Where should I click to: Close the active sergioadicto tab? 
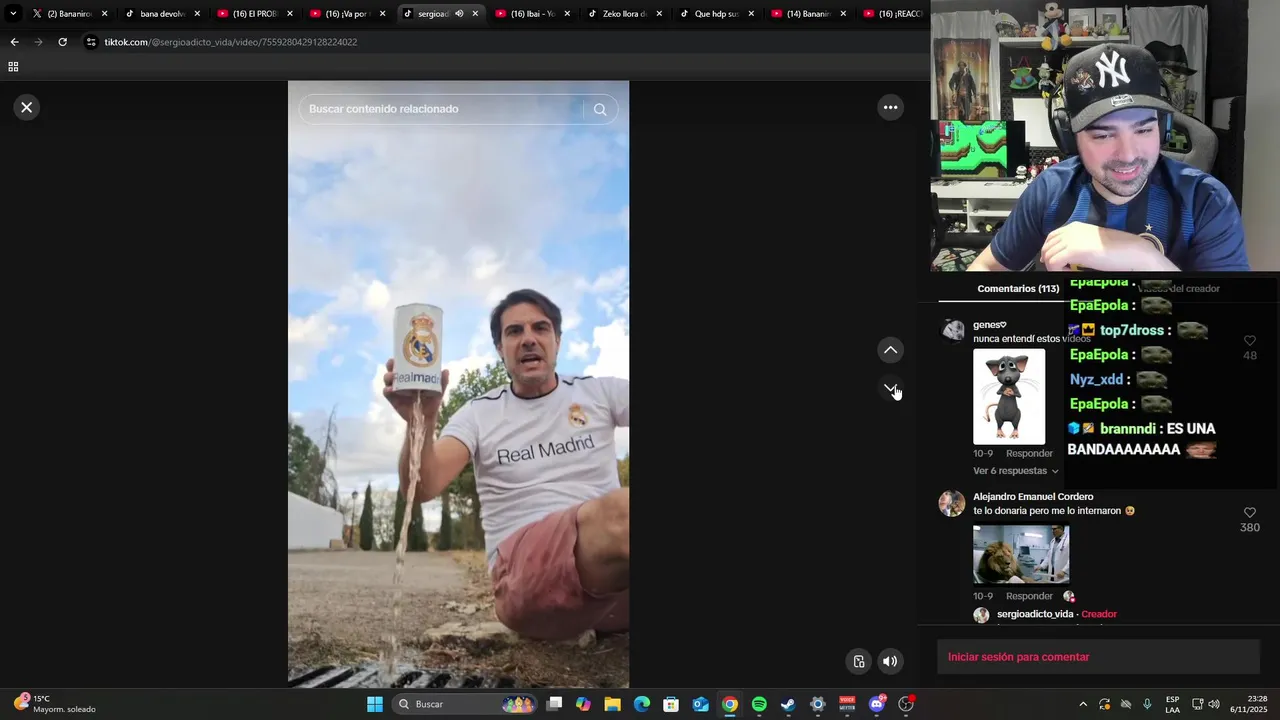(475, 14)
